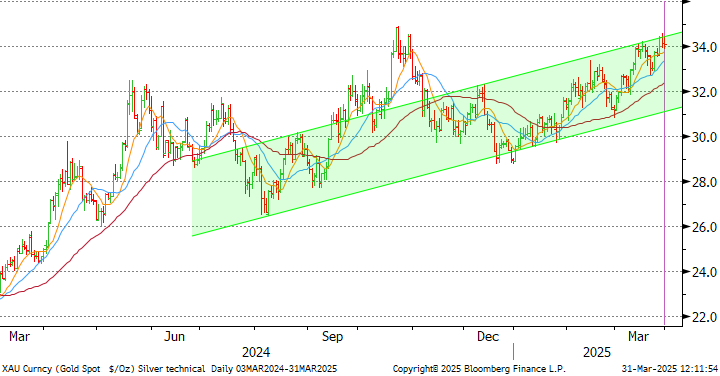Viewport: 720px width, 376px height.
Task: Click the Bloomberg Finance copyright text
Action: 479,369
